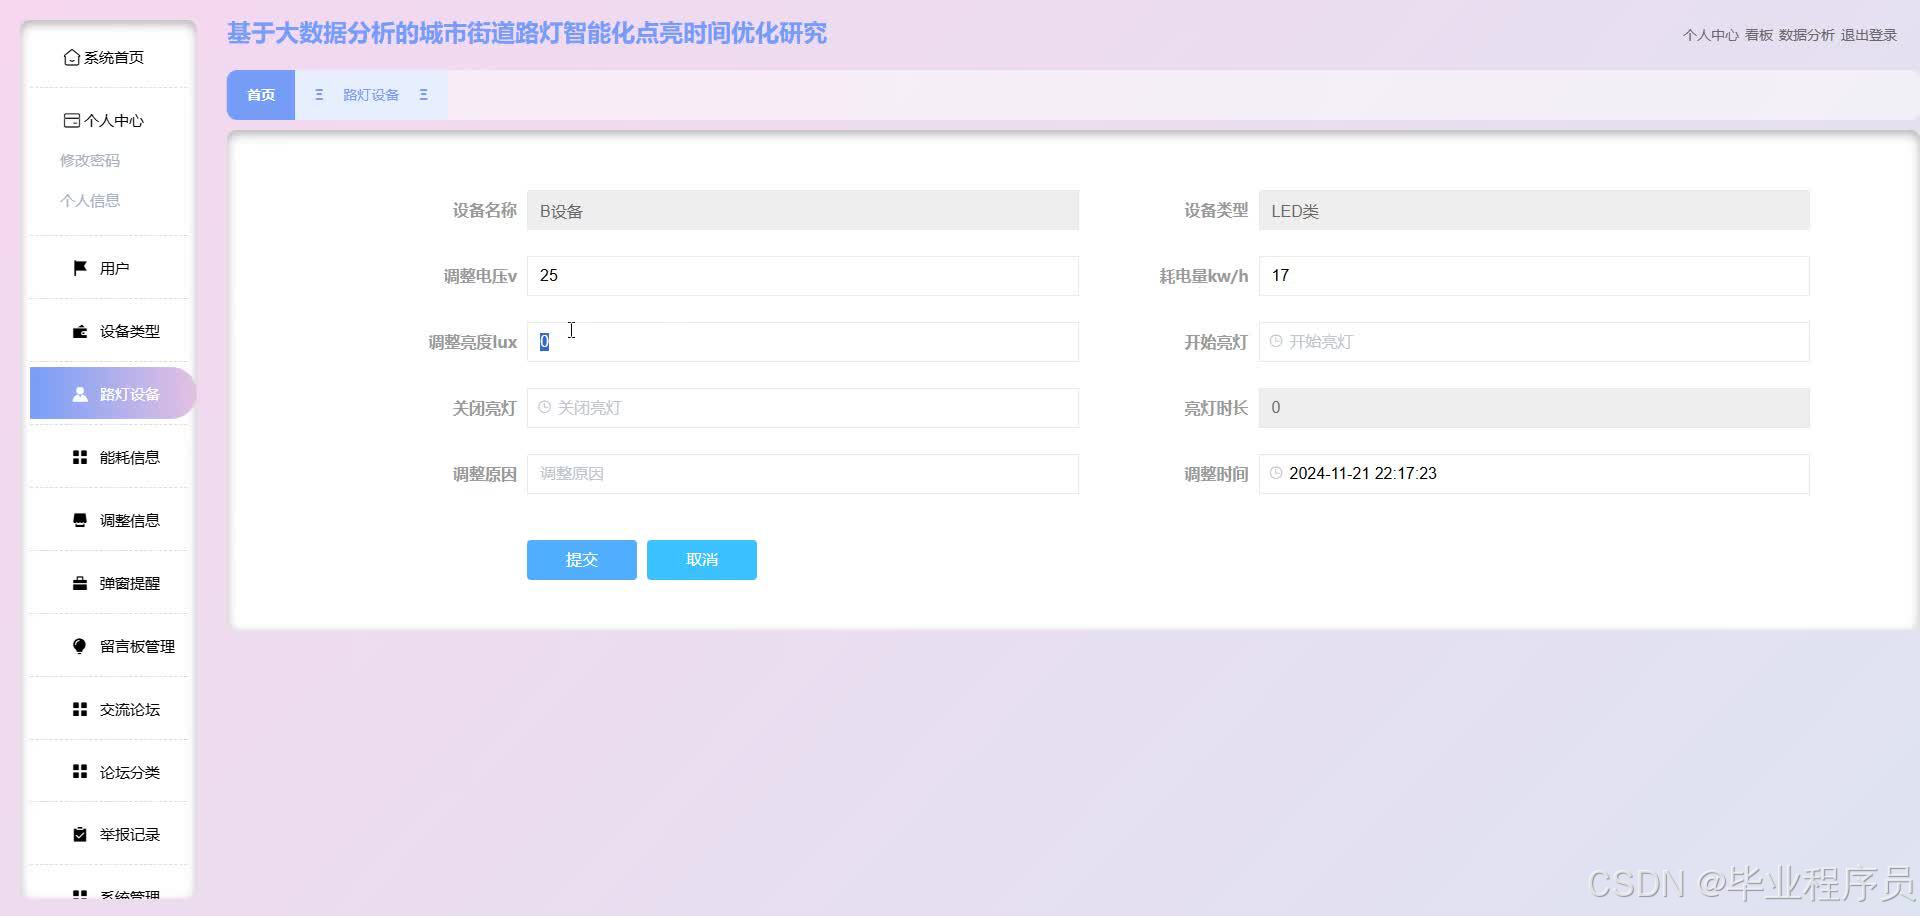Open 系统首页 in the sidebar
This screenshot has height=916, width=1920.
click(108, 58)
